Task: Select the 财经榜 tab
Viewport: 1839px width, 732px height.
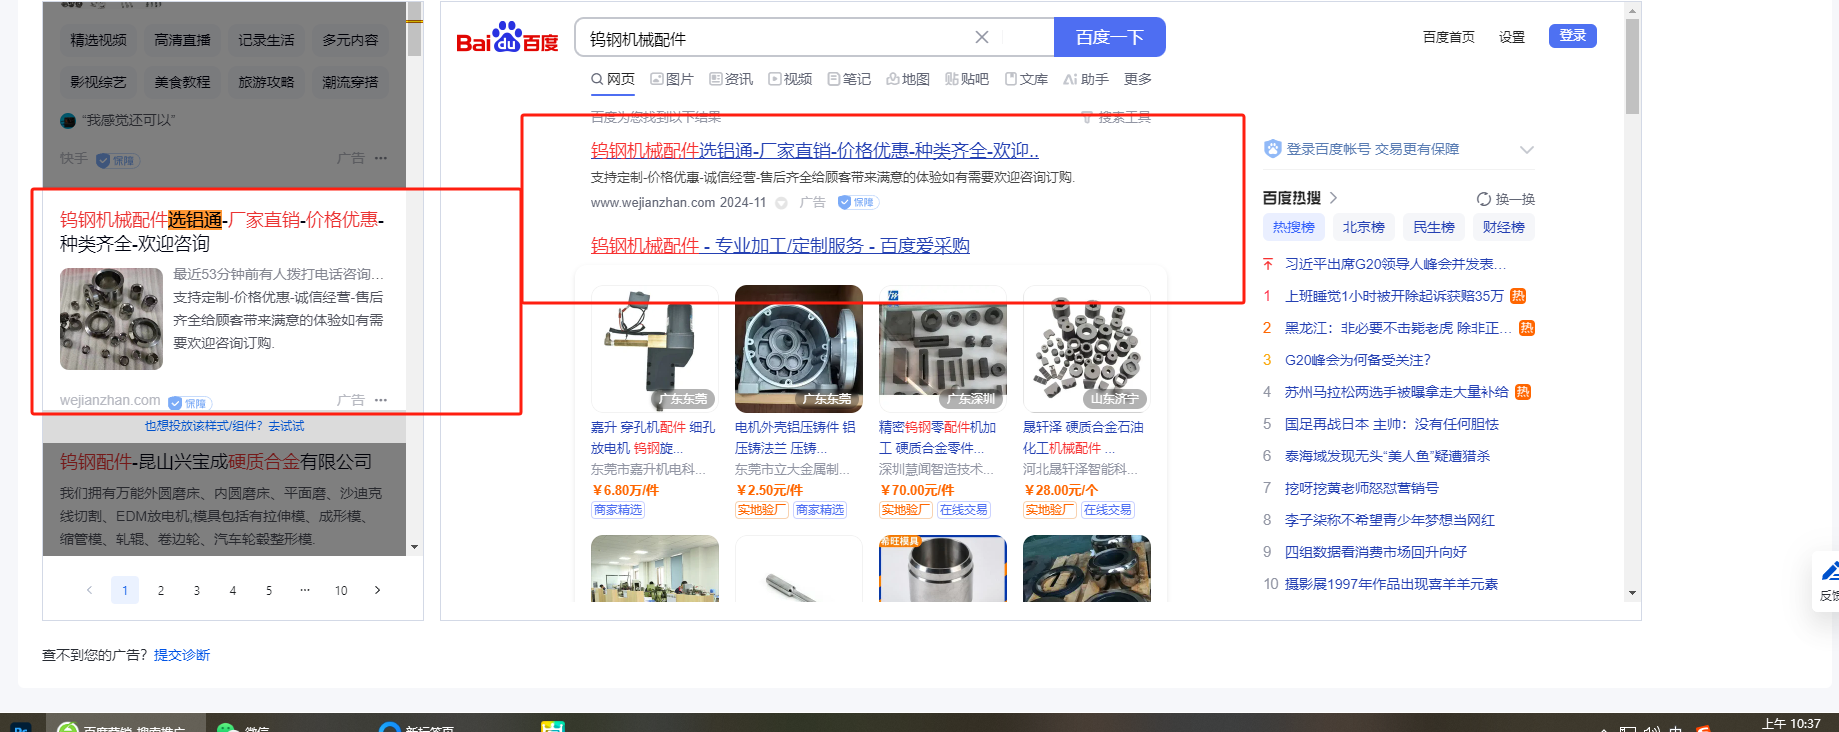Action: [1504, 227]
